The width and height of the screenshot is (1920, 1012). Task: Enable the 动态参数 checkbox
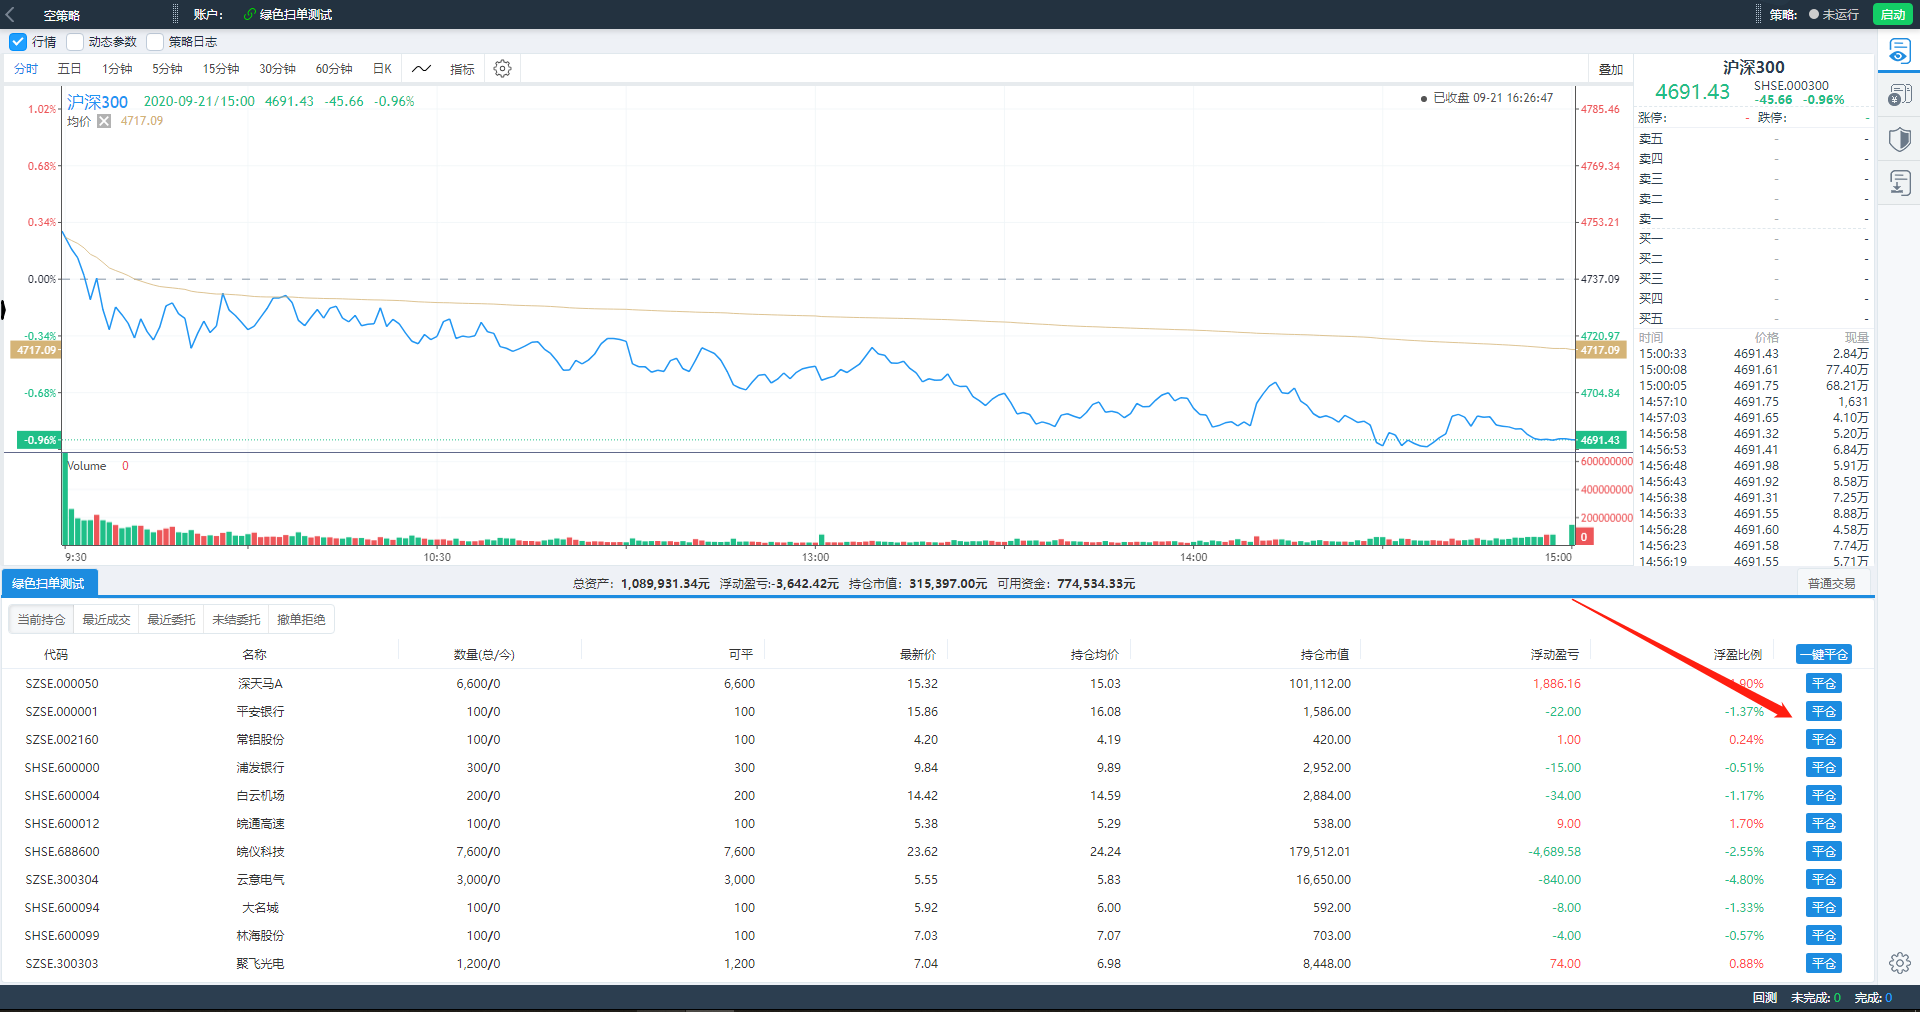click(x=75, y=42)
